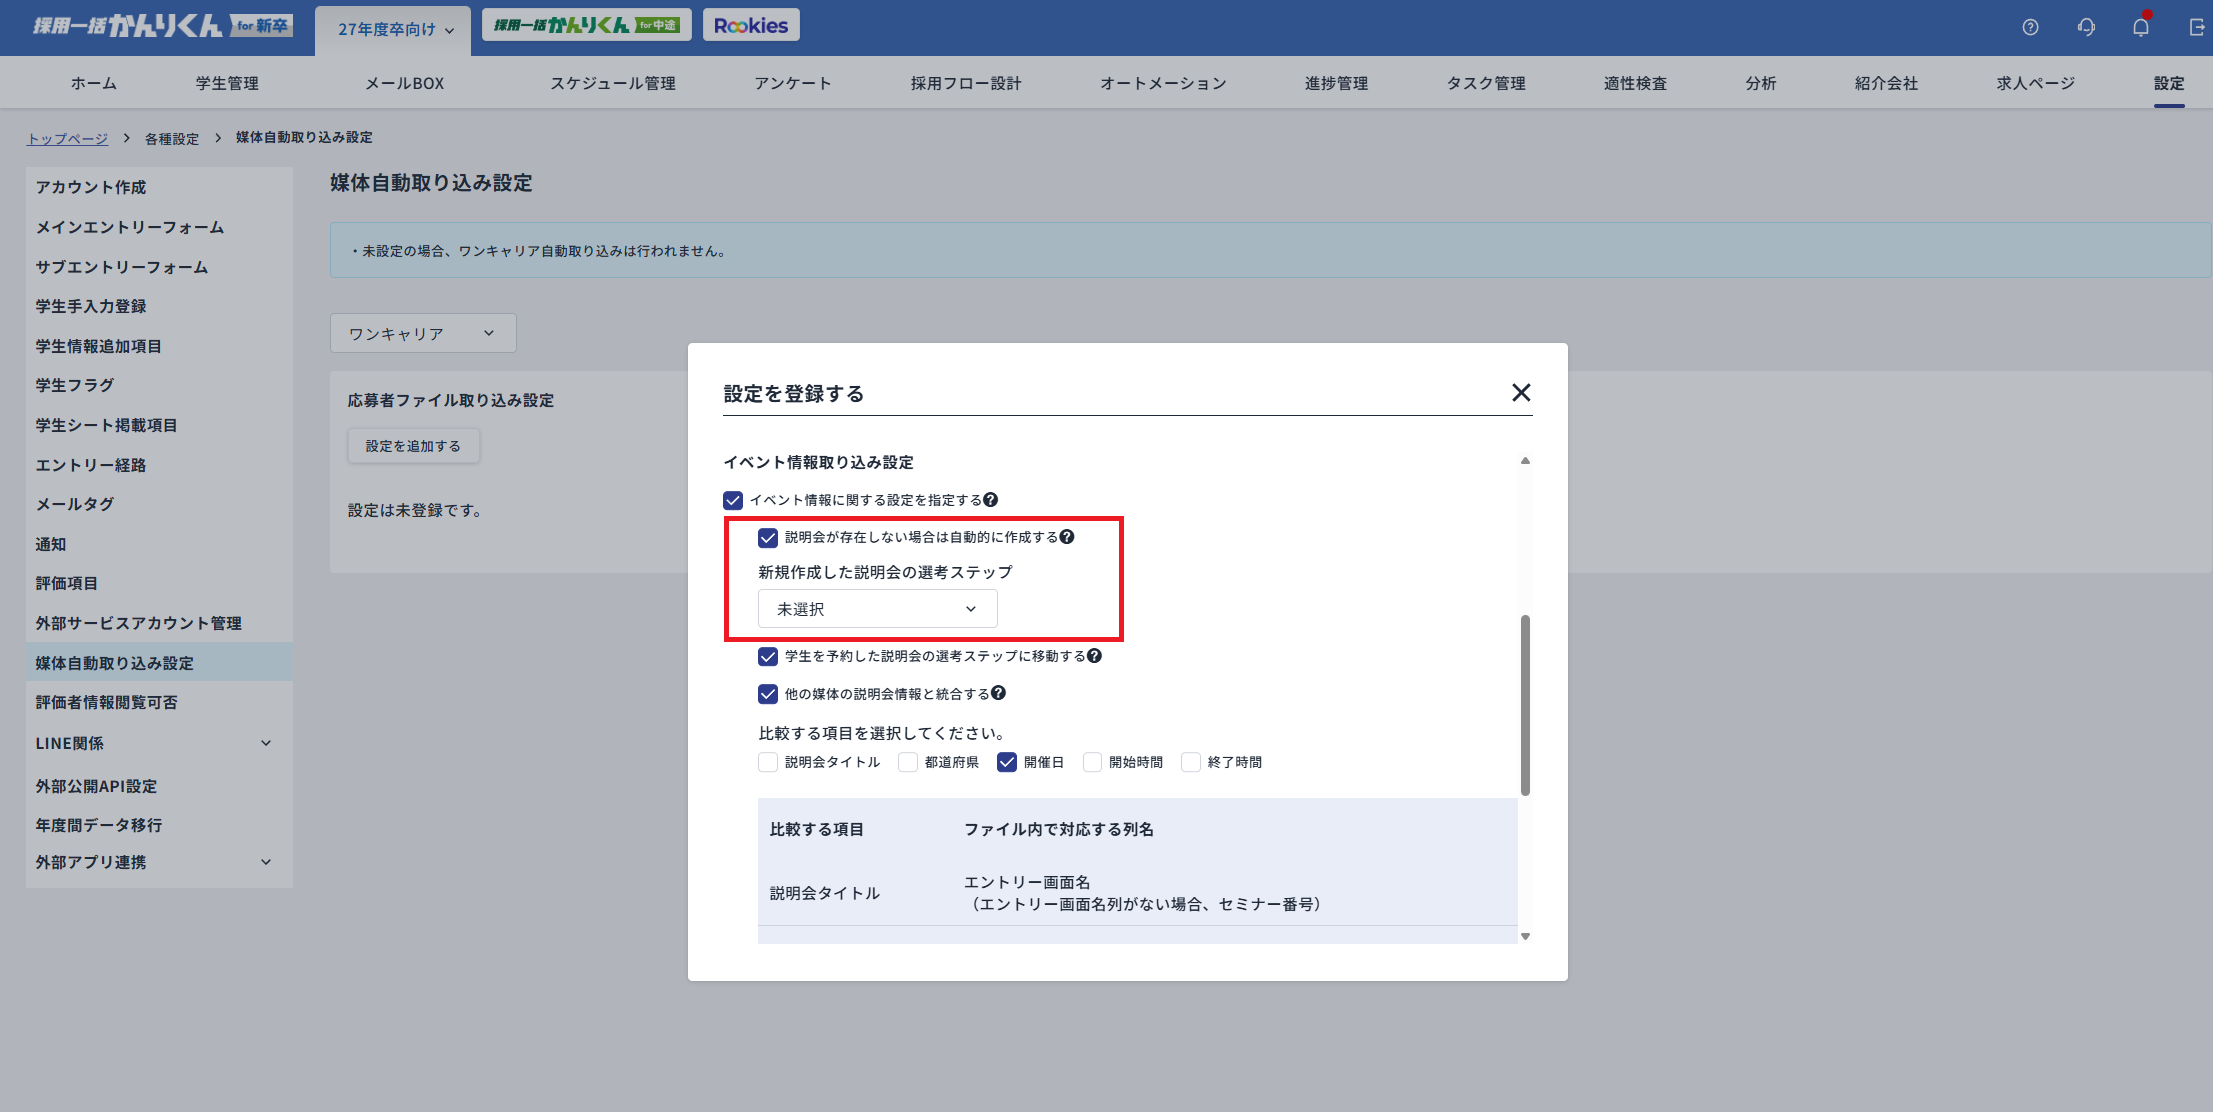Image resolution: width=2213 pixels, height=1112 pixels.
Task: Click help icon beside イベント情報に関する設定を指定する
Action: click(990, 500)
